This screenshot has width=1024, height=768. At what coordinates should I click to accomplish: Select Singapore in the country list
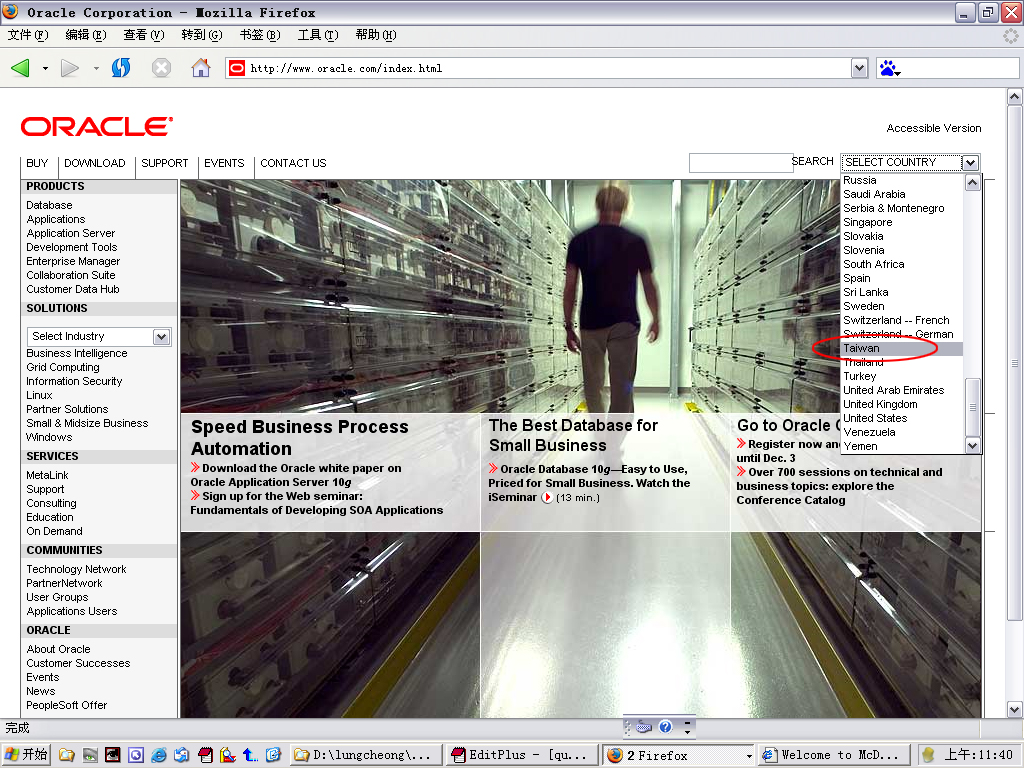(x=902, y=223)
